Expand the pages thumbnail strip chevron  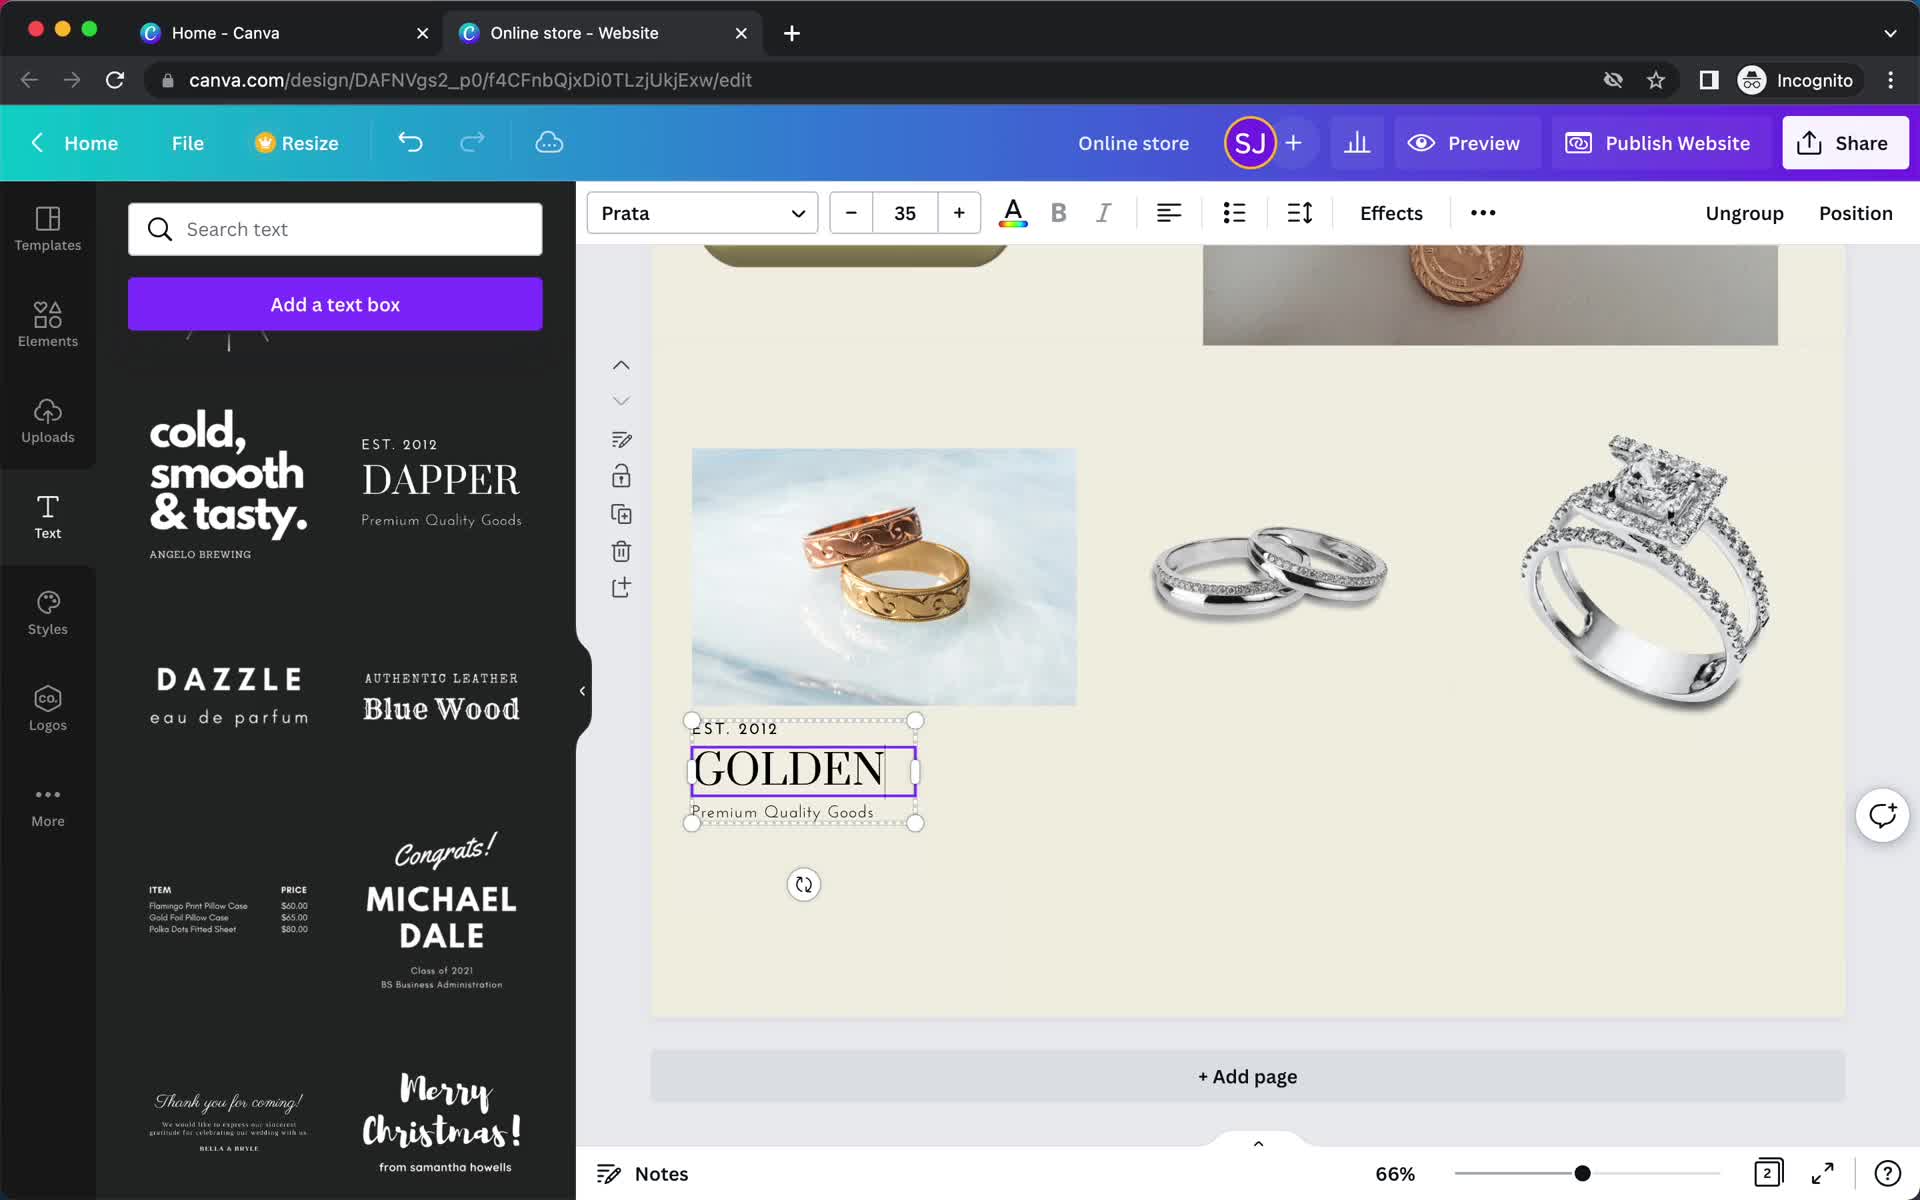pyautogui.click(x=1258, y=1143)
